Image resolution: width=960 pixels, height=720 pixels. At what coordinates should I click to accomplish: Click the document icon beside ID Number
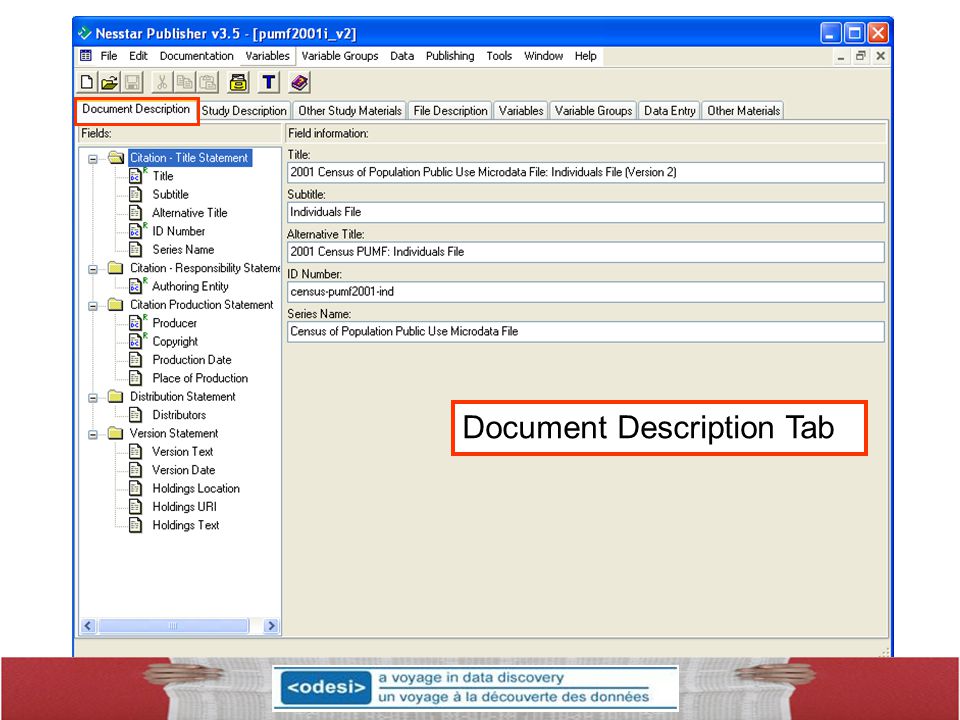click(x=136, y=231)
